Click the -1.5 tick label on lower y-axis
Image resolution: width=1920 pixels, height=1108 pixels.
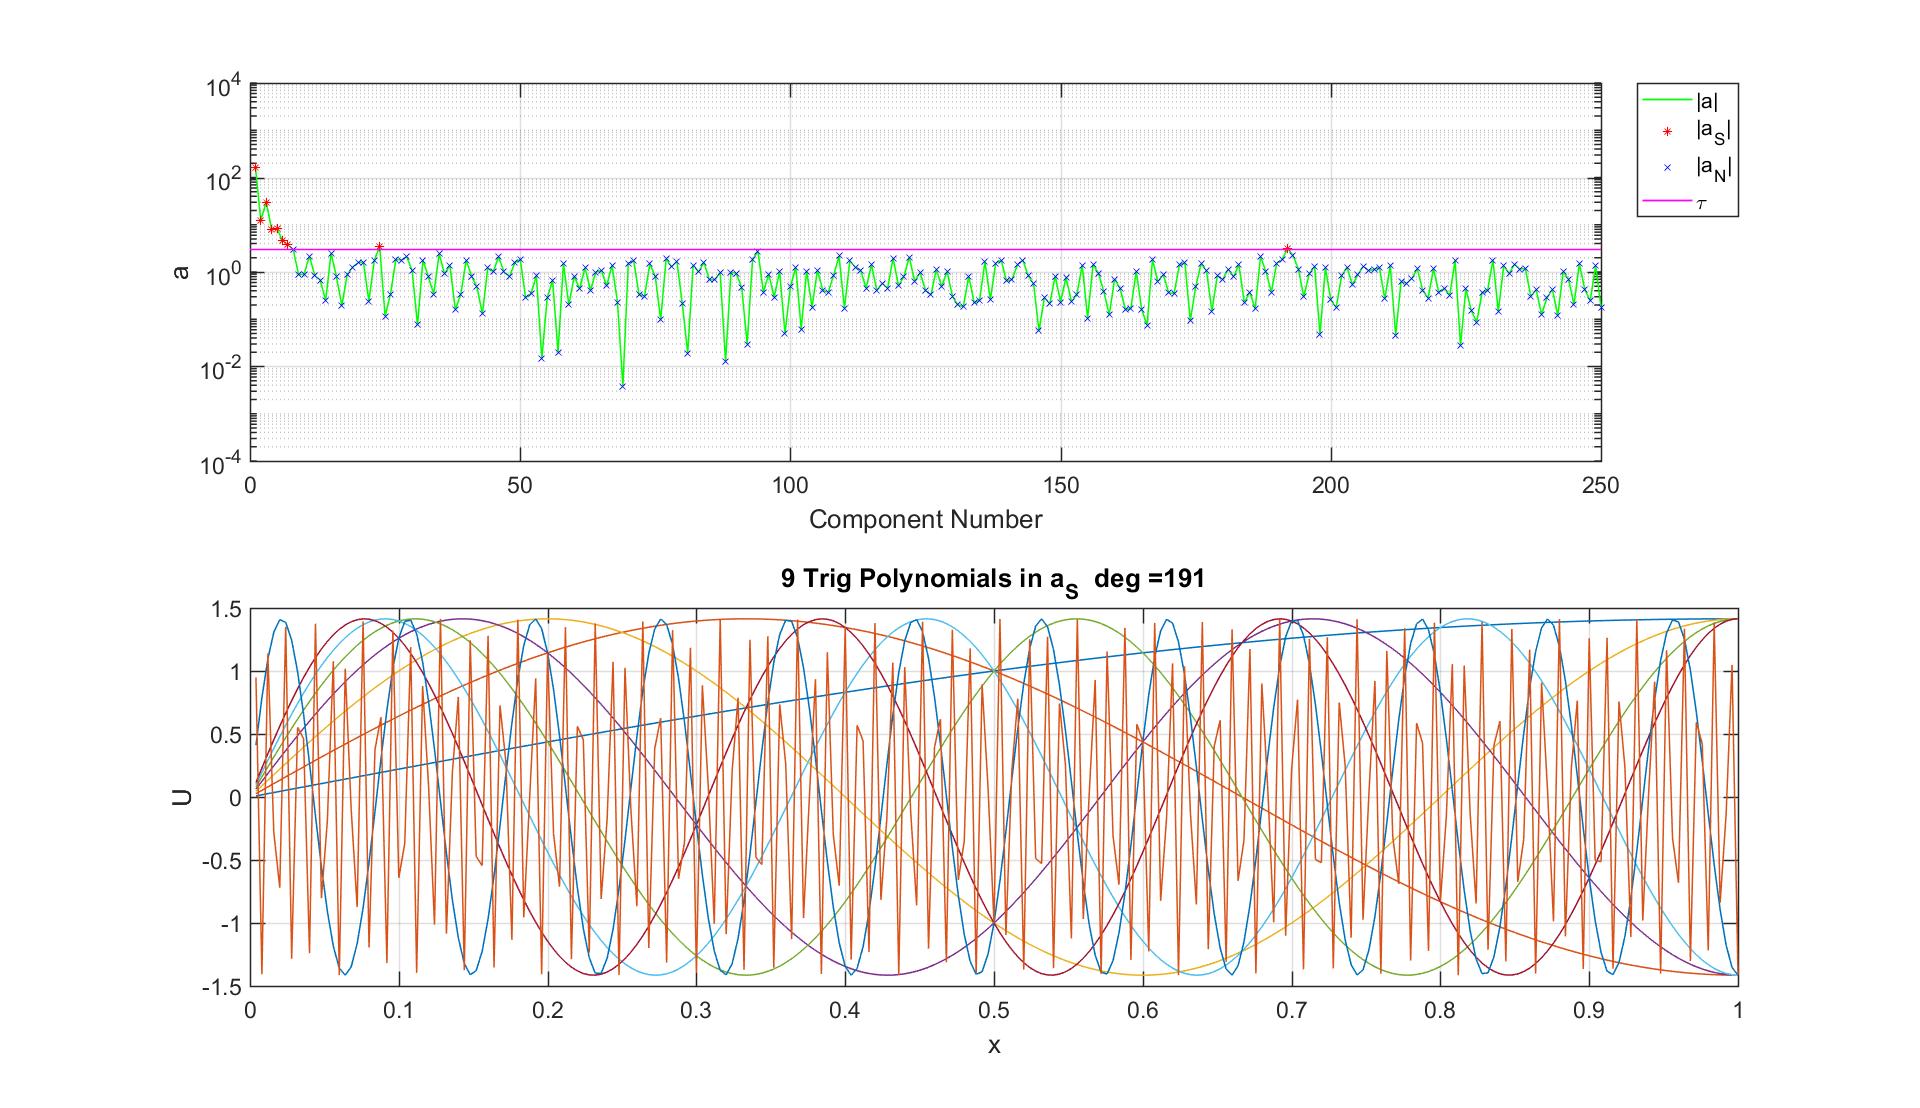coord(222,986)
